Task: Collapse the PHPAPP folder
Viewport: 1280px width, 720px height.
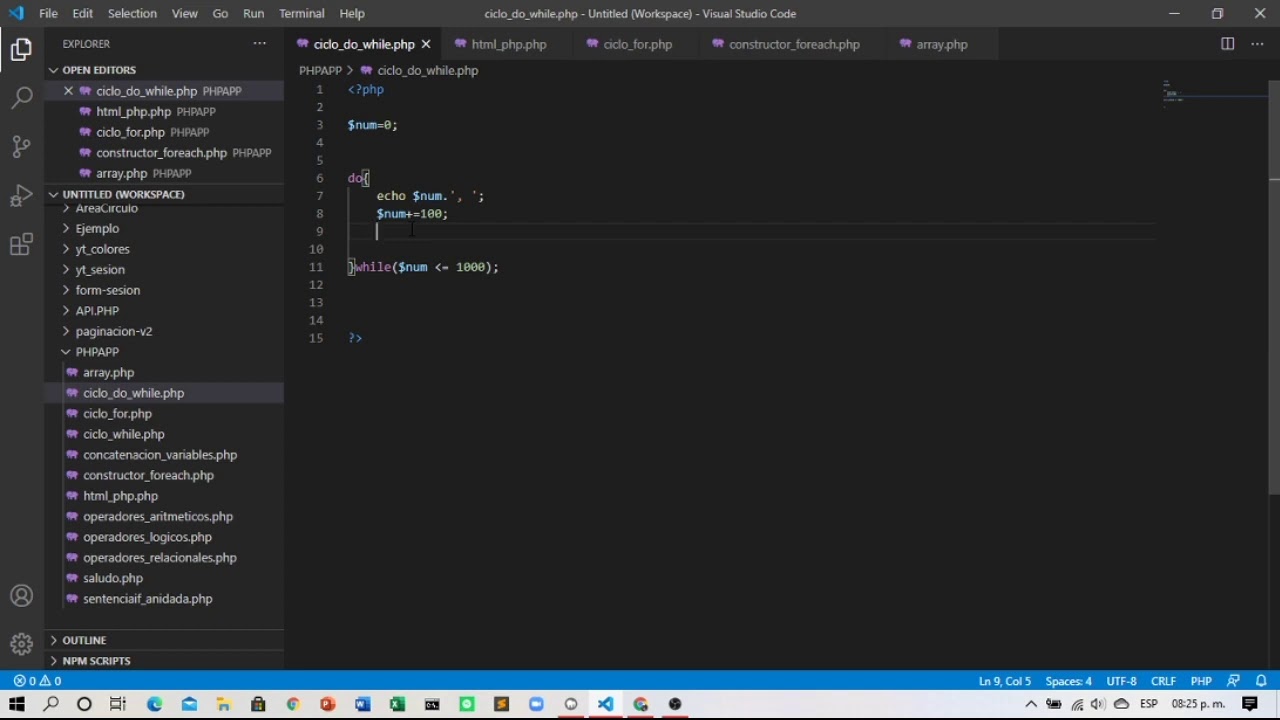Action: point(97,352)
